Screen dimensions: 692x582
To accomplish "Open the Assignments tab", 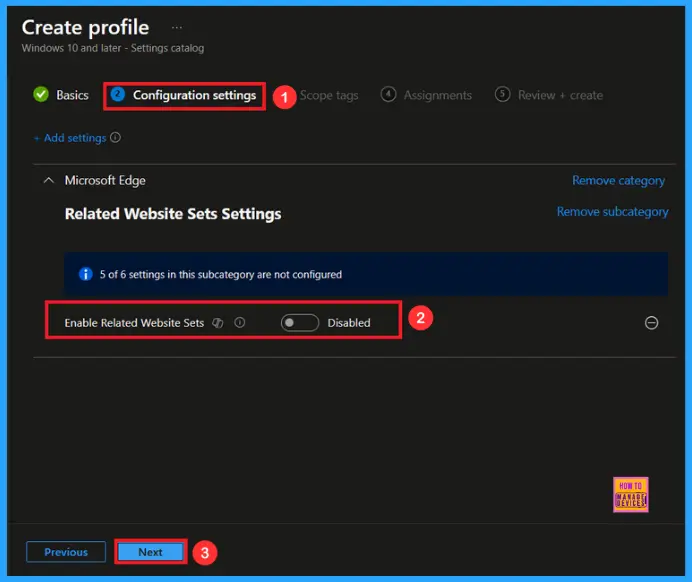I will [437, 95].
